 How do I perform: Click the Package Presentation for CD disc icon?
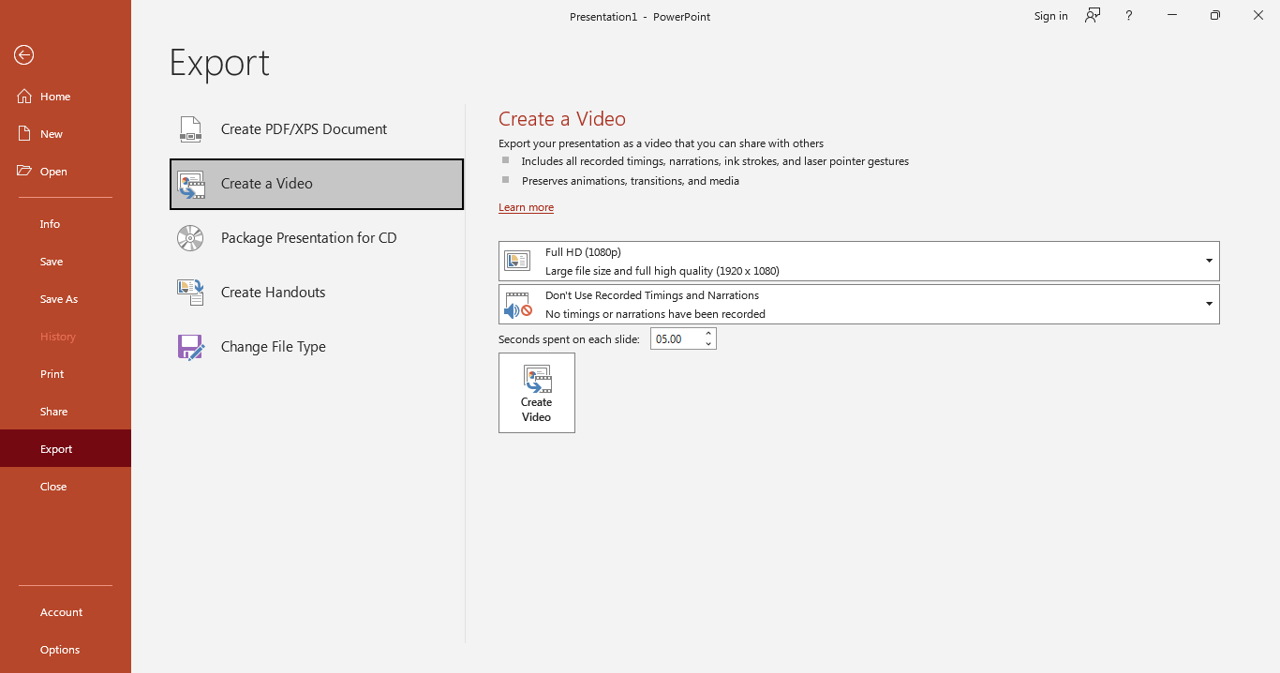click(190, 238)
